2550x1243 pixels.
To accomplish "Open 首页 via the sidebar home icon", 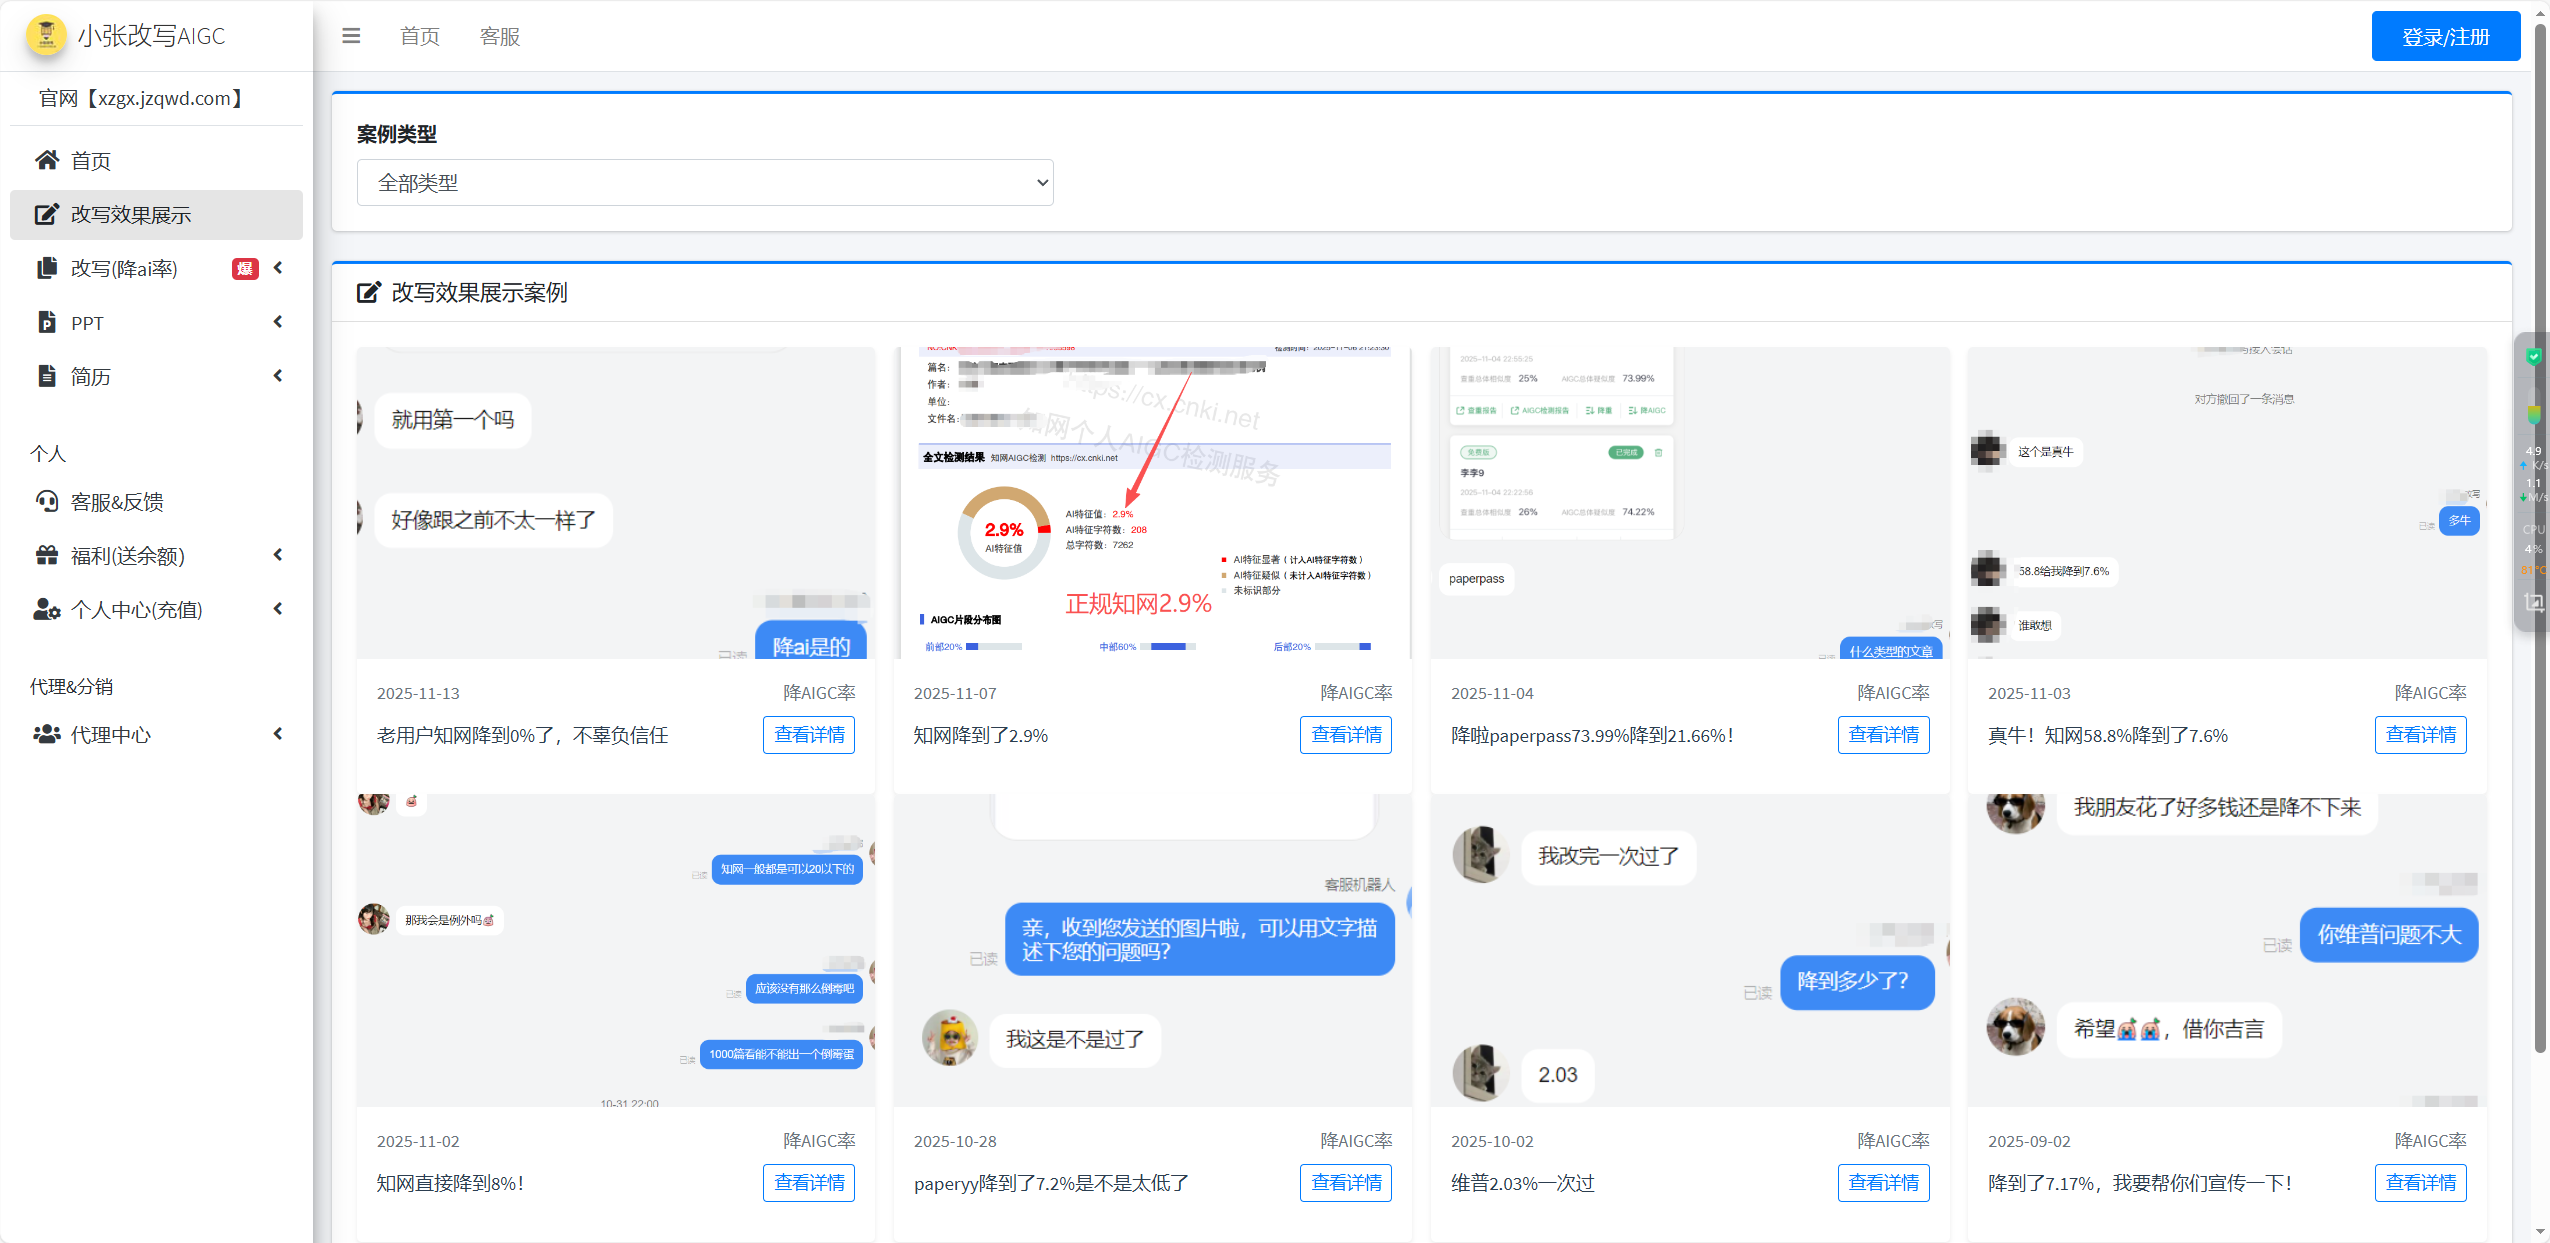I will coord(46,160).
